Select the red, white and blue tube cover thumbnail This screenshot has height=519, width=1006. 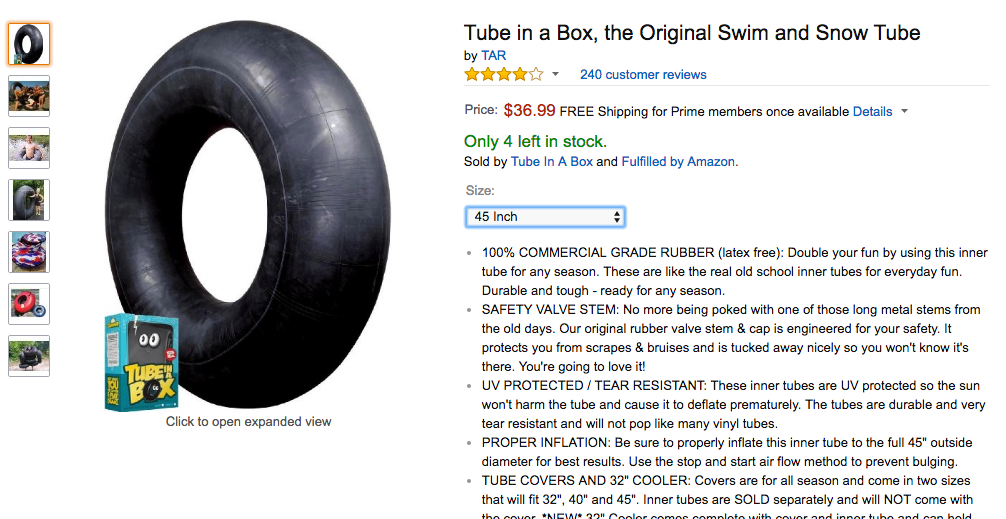[x=29, y=252]
